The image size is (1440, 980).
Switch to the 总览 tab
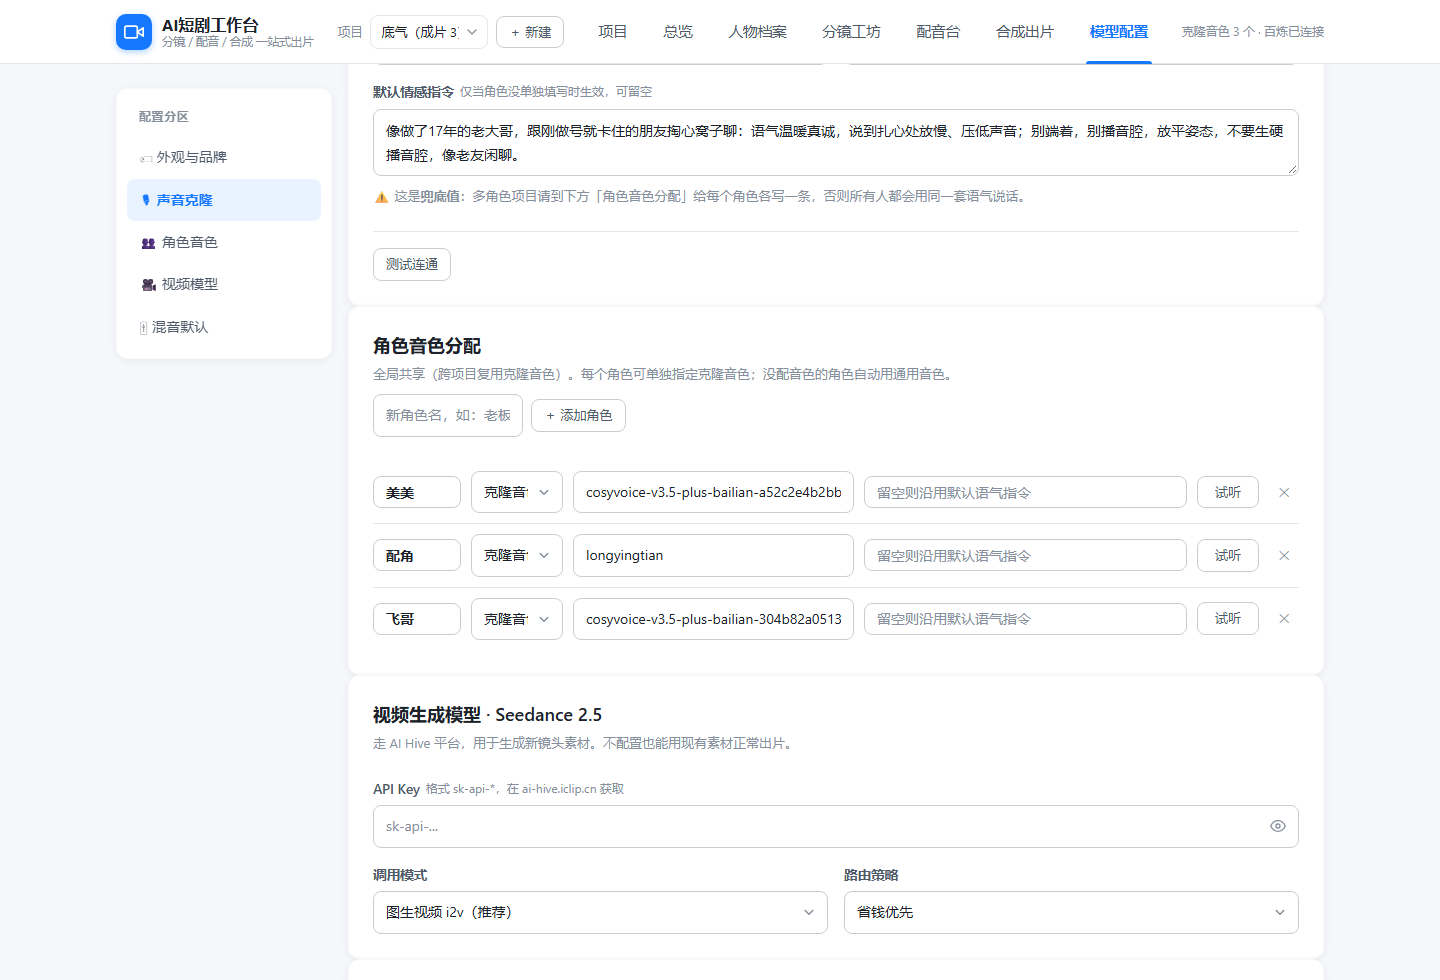pyautogui.click(x=678, y=32)
